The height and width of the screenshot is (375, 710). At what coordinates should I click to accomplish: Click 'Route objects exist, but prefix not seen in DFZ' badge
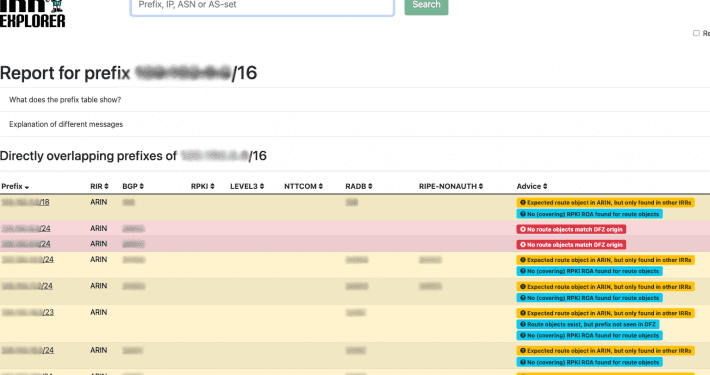click(588, 324)
